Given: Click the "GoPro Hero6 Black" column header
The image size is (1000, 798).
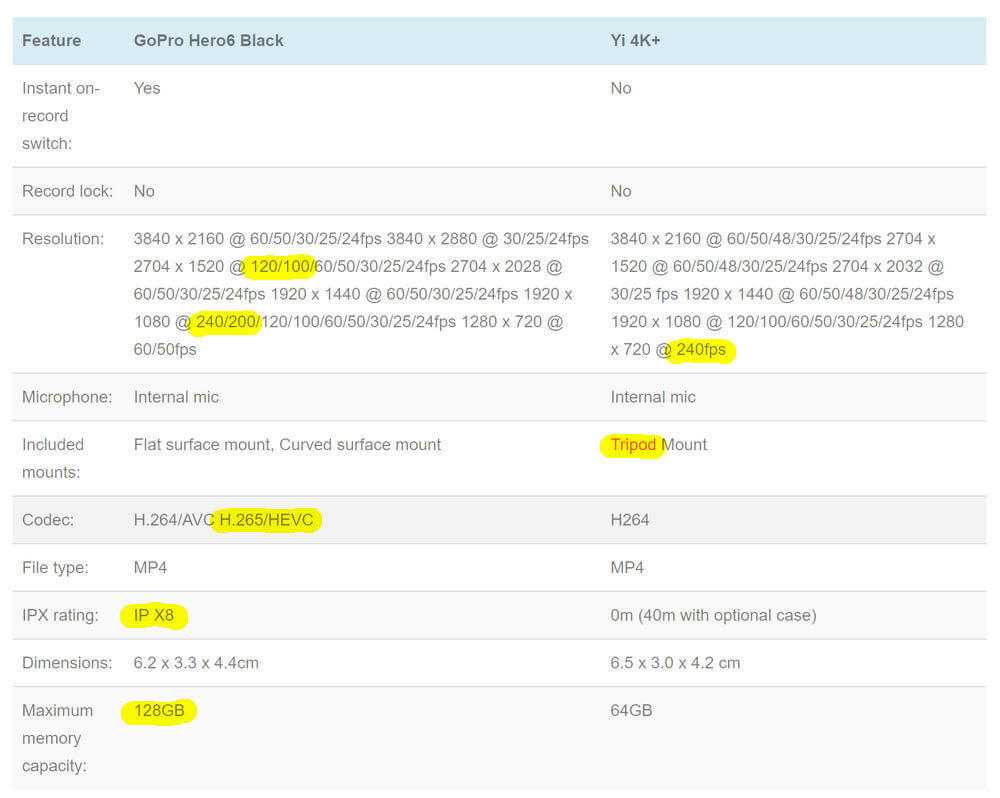Looking at the screenshot, I should pos(208,41).
